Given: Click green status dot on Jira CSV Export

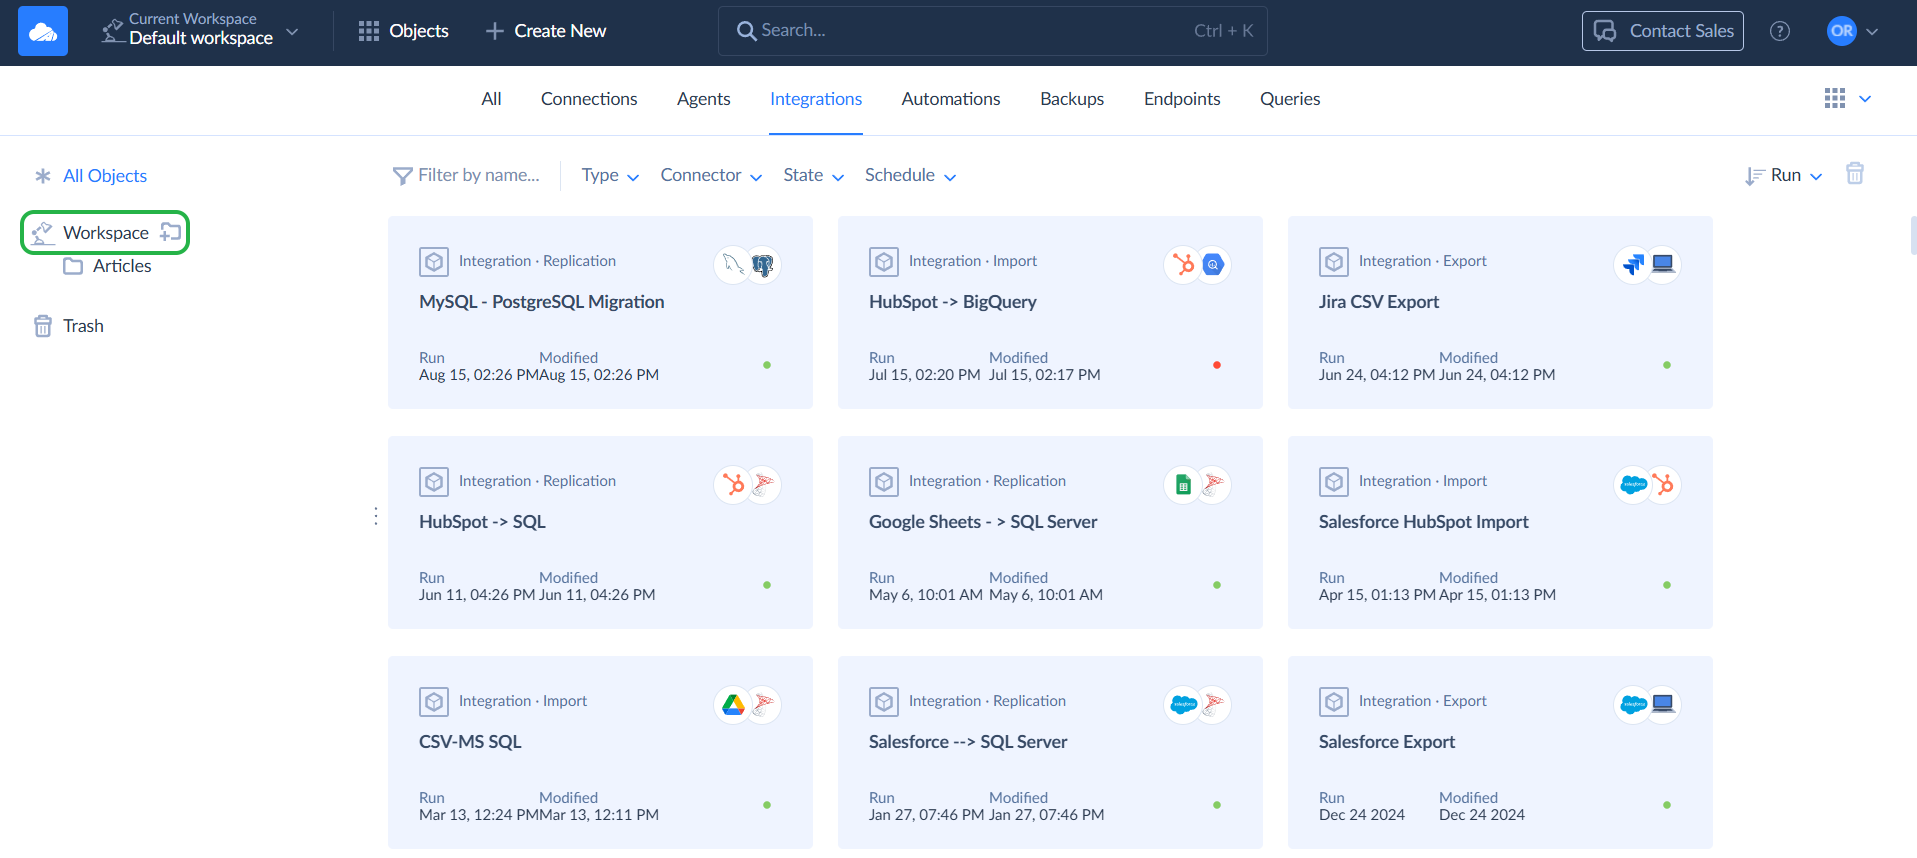Looking at the screenshot, I should (1667, 365).
